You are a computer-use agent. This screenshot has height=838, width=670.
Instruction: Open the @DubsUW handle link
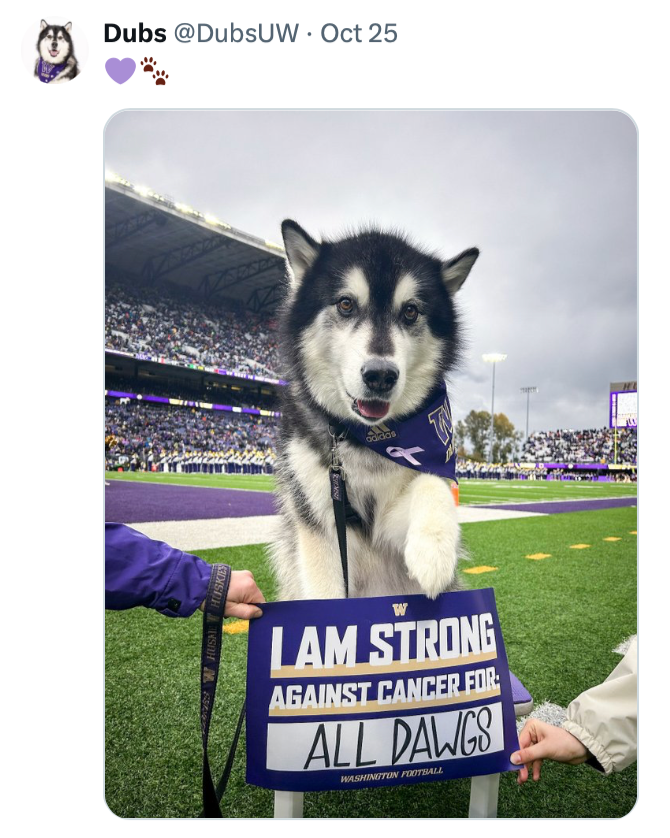pyautogui.click(x=236, y=33)
